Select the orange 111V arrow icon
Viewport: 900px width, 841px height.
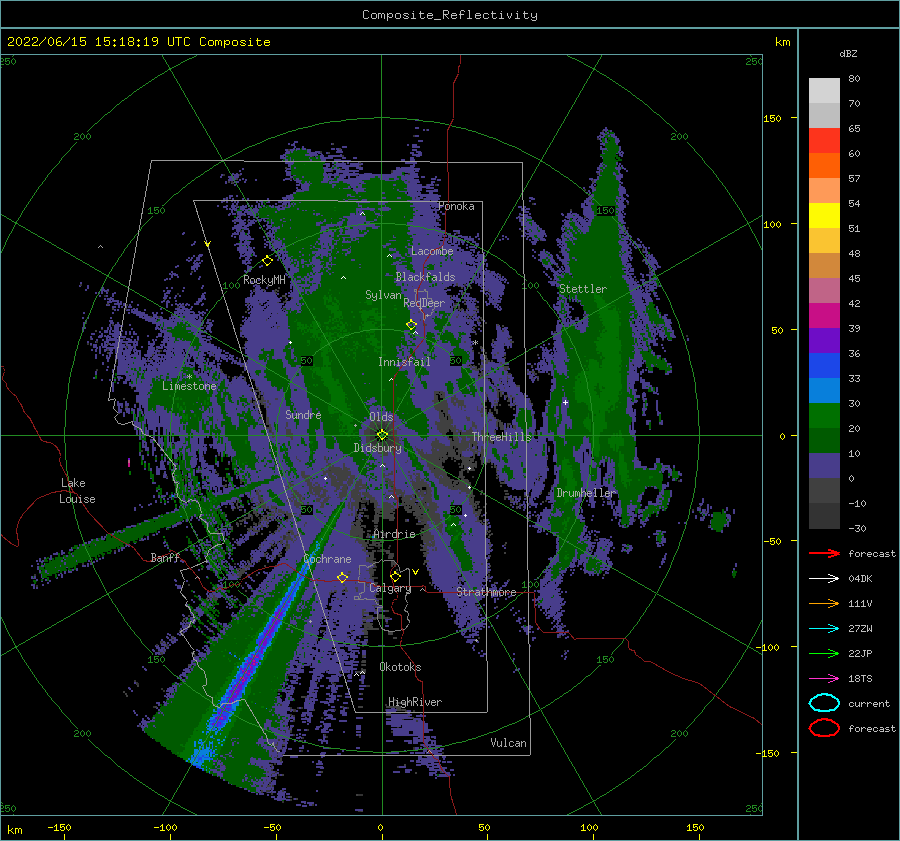[x=824, y=603]
